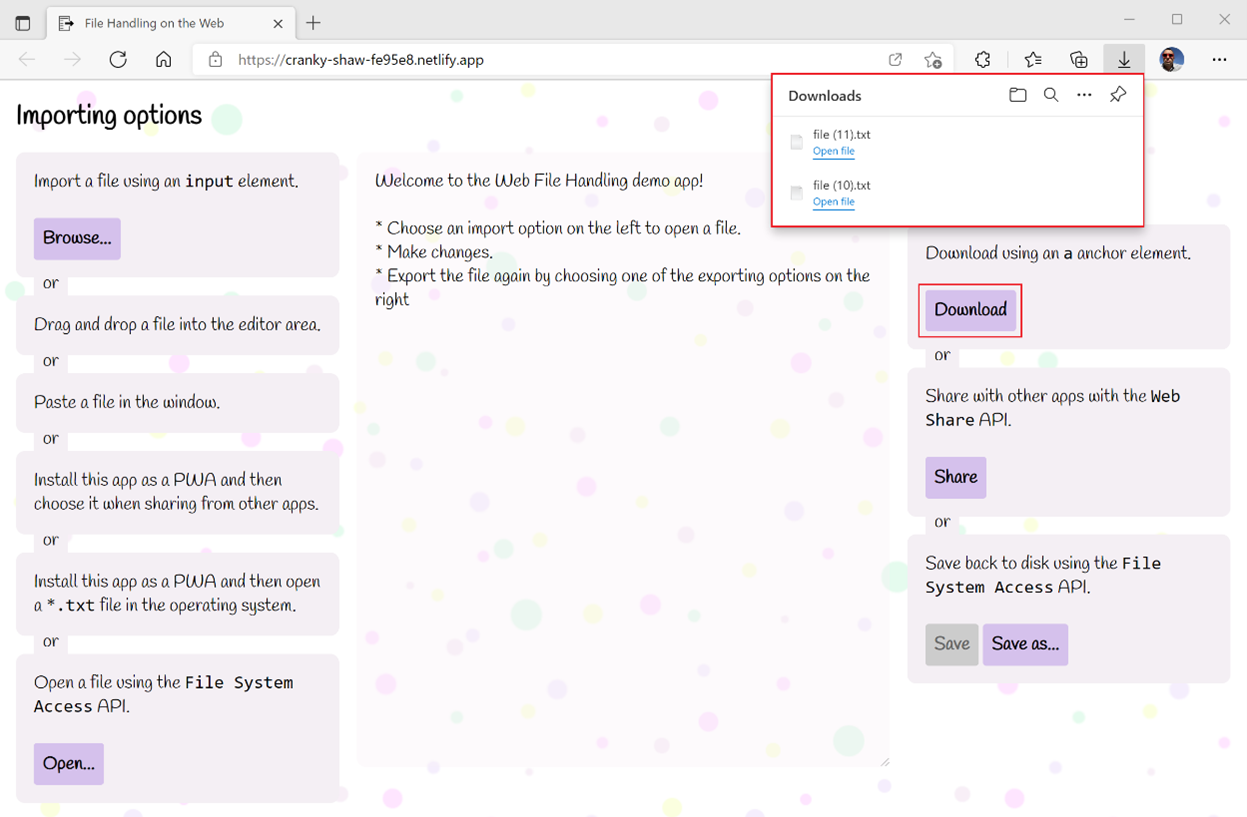Refresh the current page
Viewport: 1247px width, 817px height.
point(118,60)
